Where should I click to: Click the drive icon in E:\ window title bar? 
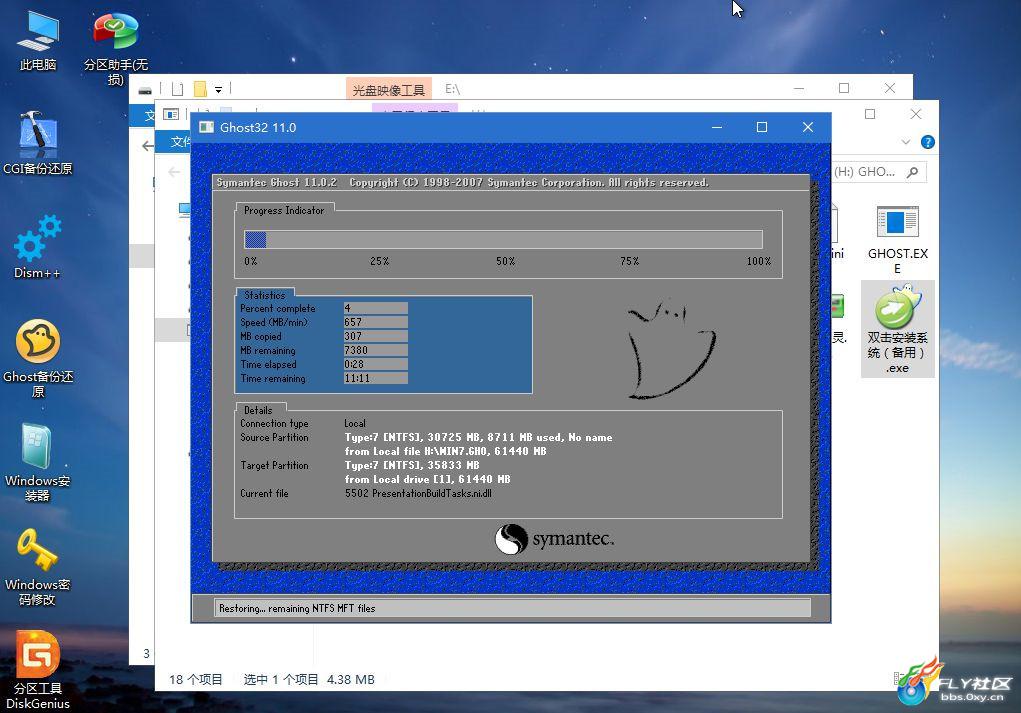[x=145, y=90]
